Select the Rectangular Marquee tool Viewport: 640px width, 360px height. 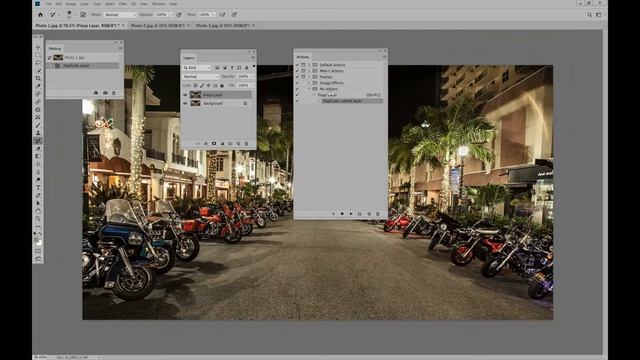coord(38,55)
